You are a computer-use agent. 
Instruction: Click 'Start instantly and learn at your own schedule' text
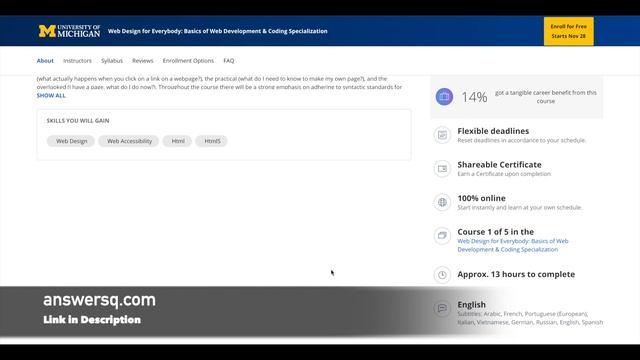coord(520,207)
